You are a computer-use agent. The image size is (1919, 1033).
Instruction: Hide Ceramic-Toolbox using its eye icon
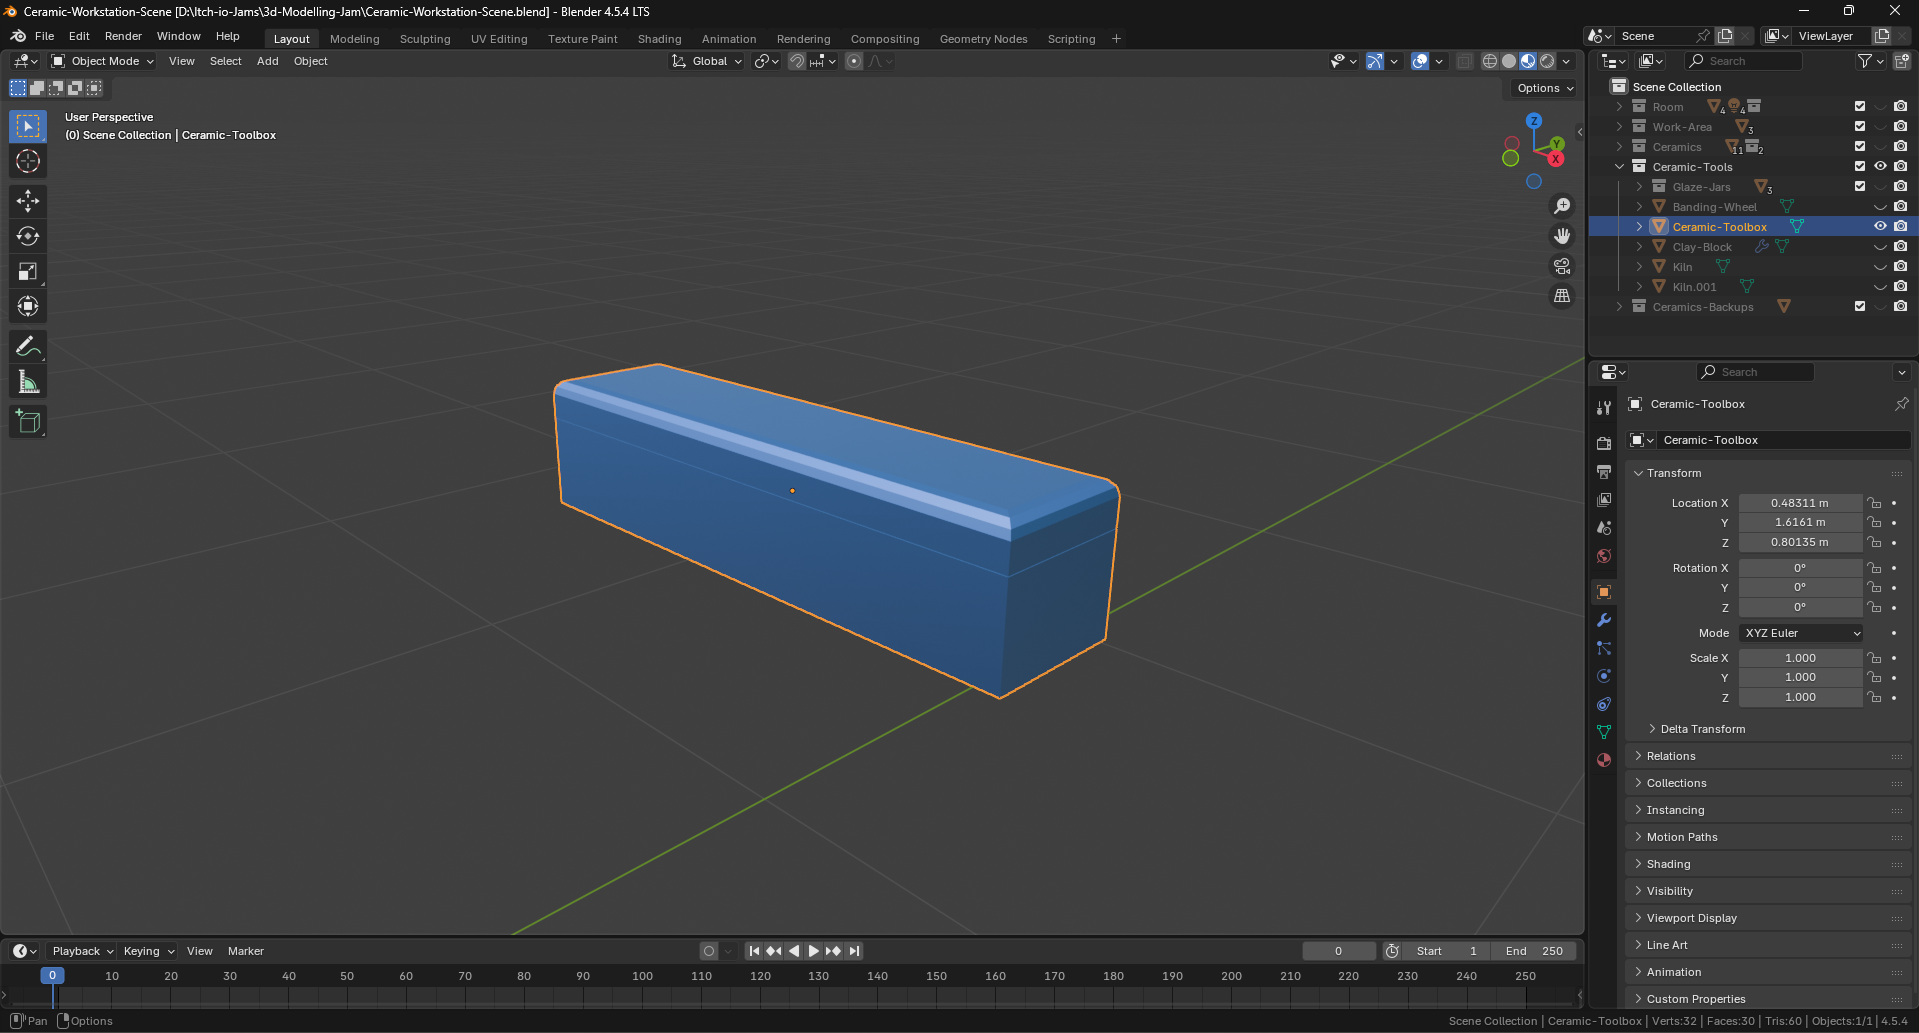[1880, 227]
